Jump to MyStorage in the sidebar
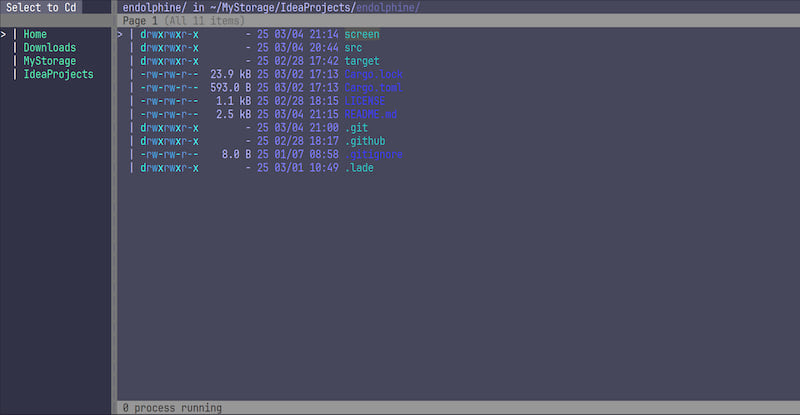The image size is (800, 415). click(x=49, y=61)
